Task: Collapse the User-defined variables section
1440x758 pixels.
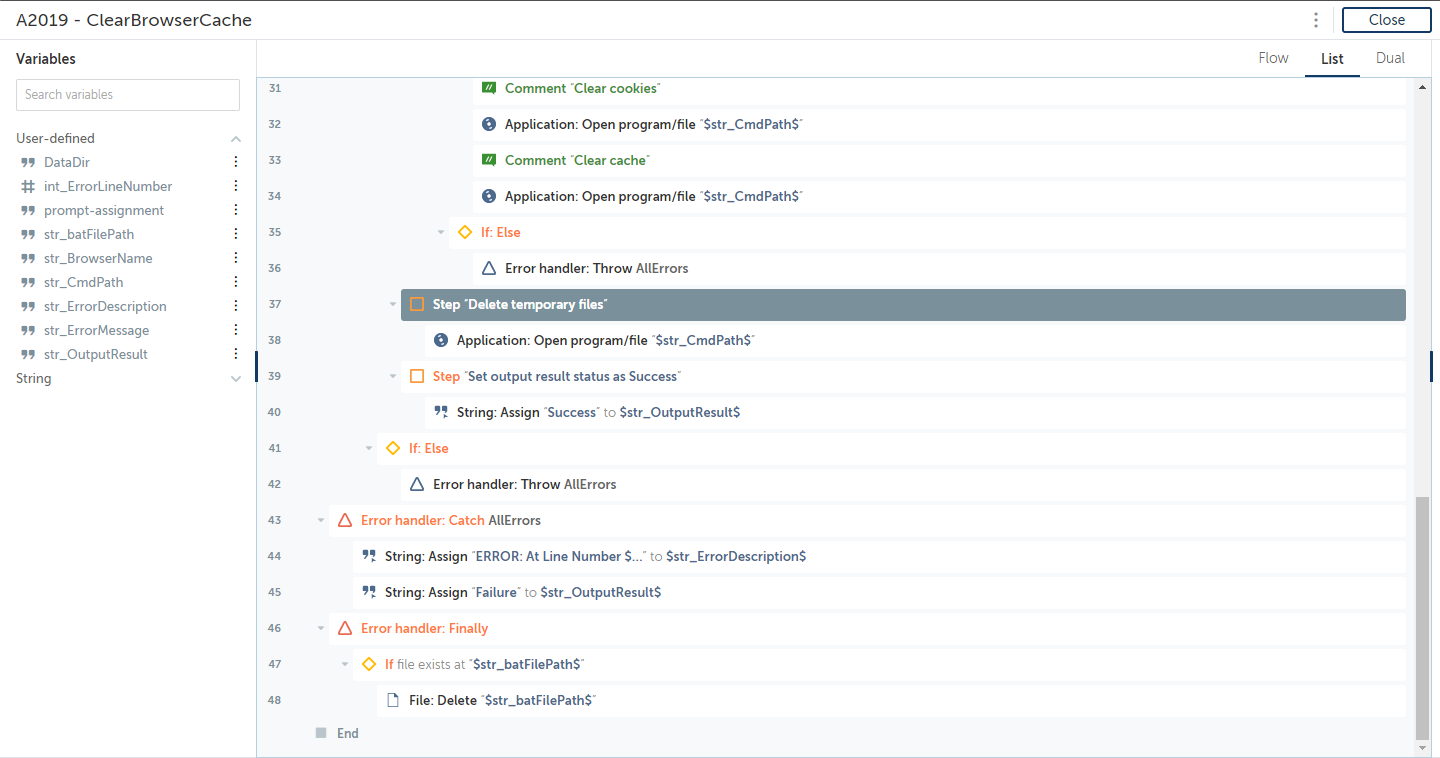Action: click(x=236, y=139)
